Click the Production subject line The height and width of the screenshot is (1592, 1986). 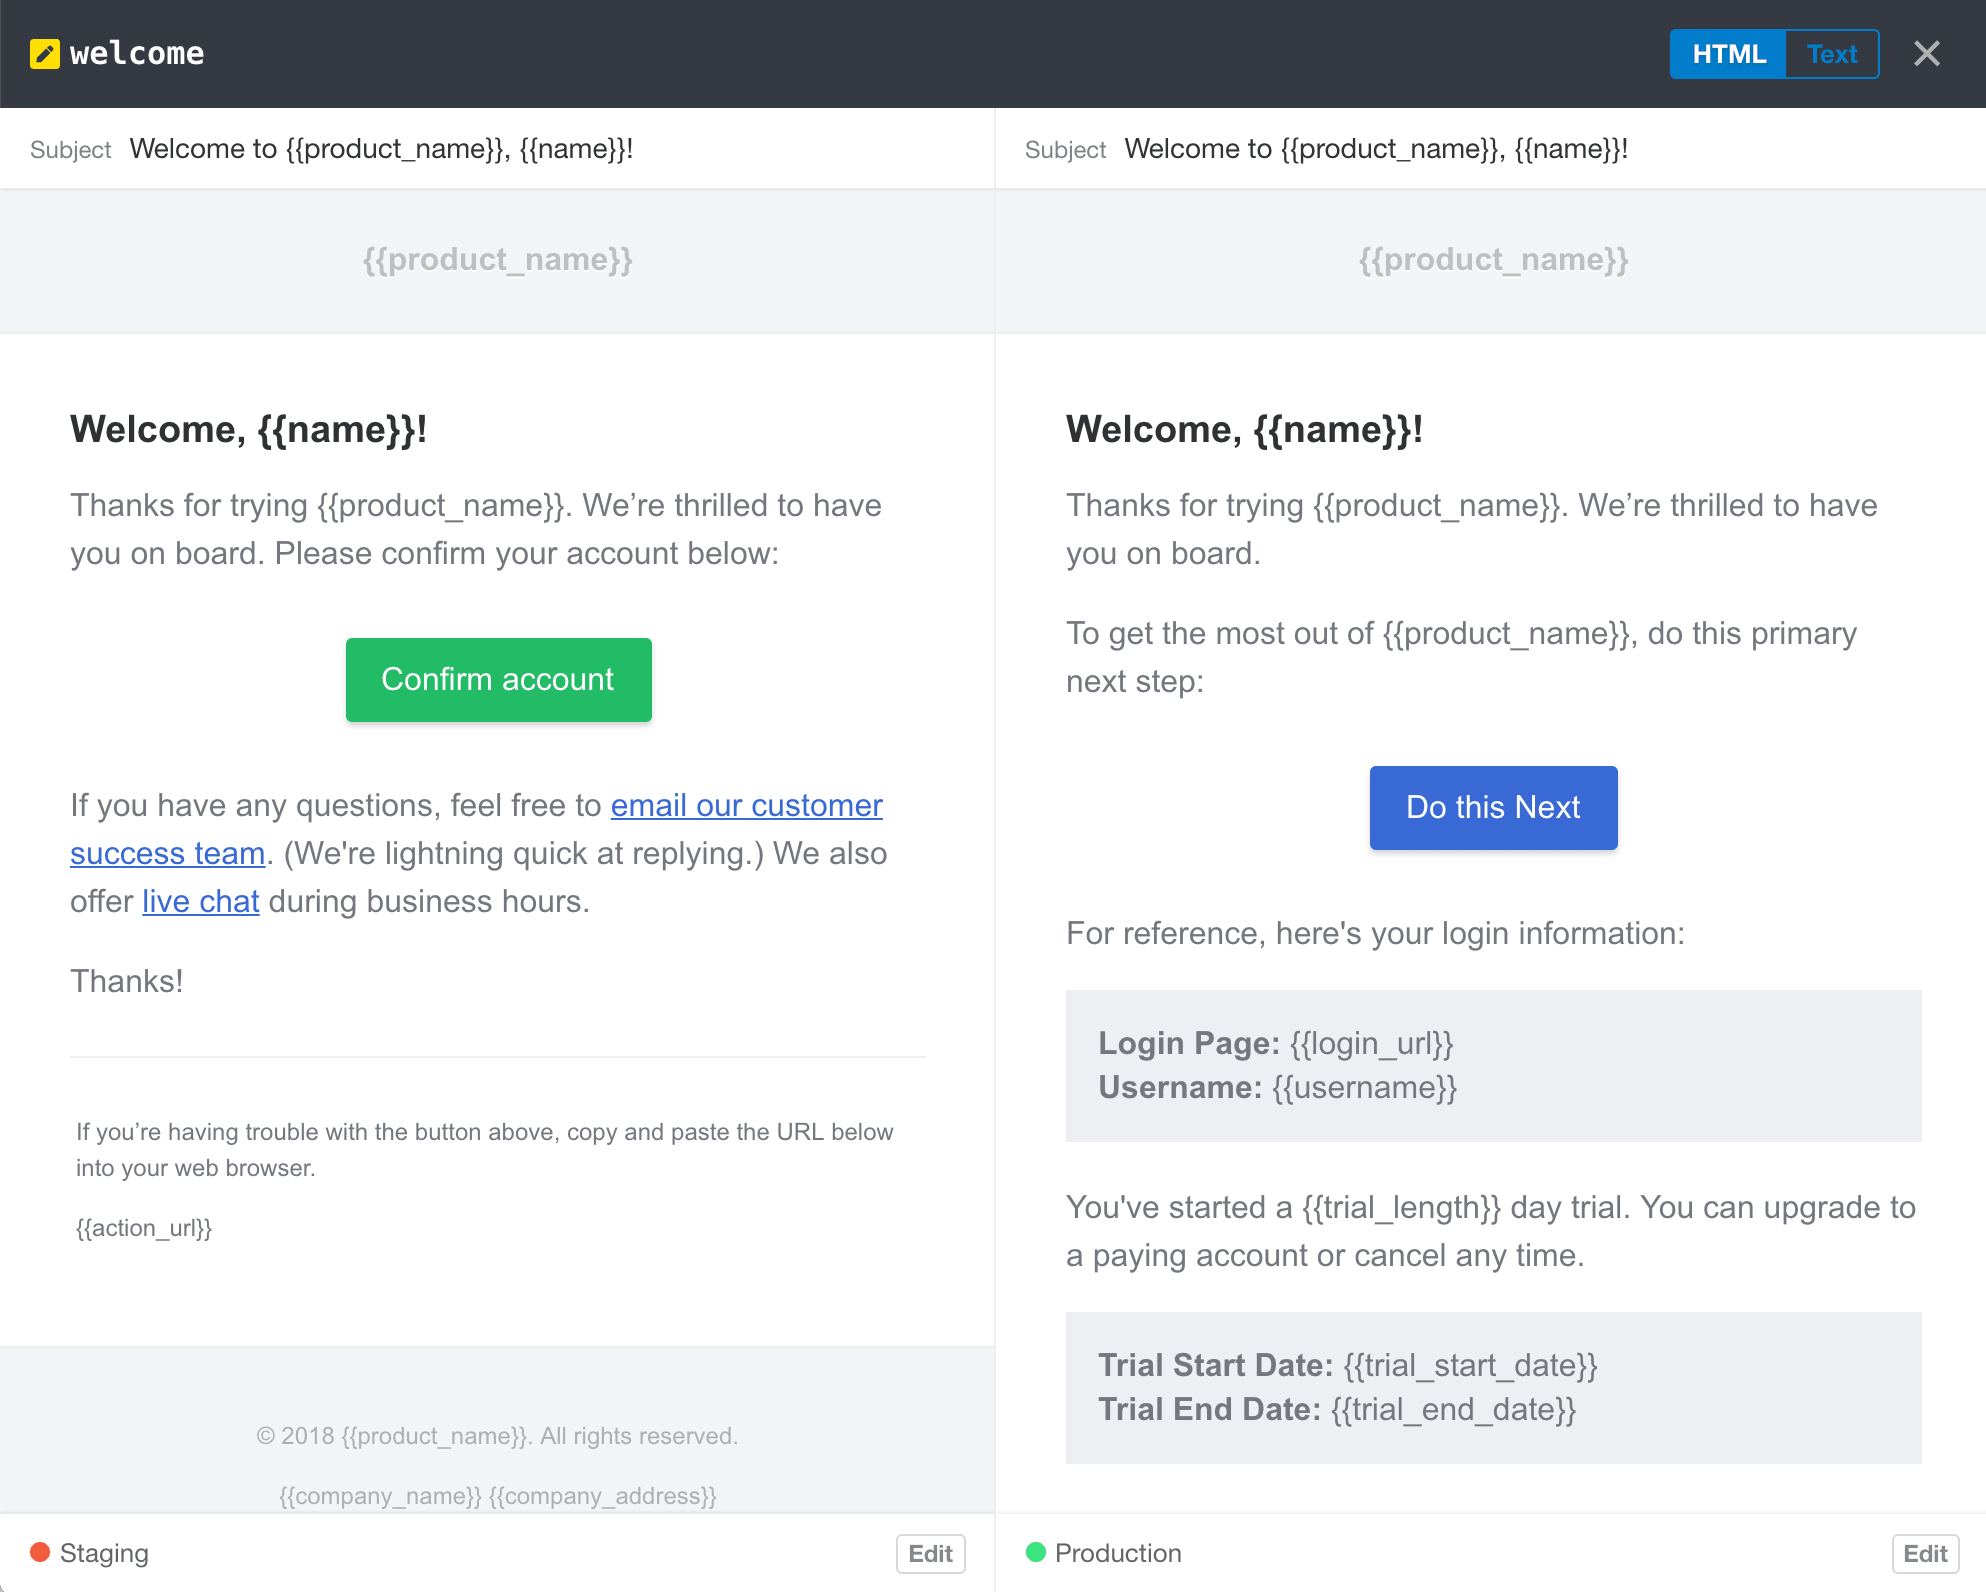(1377, 148)
